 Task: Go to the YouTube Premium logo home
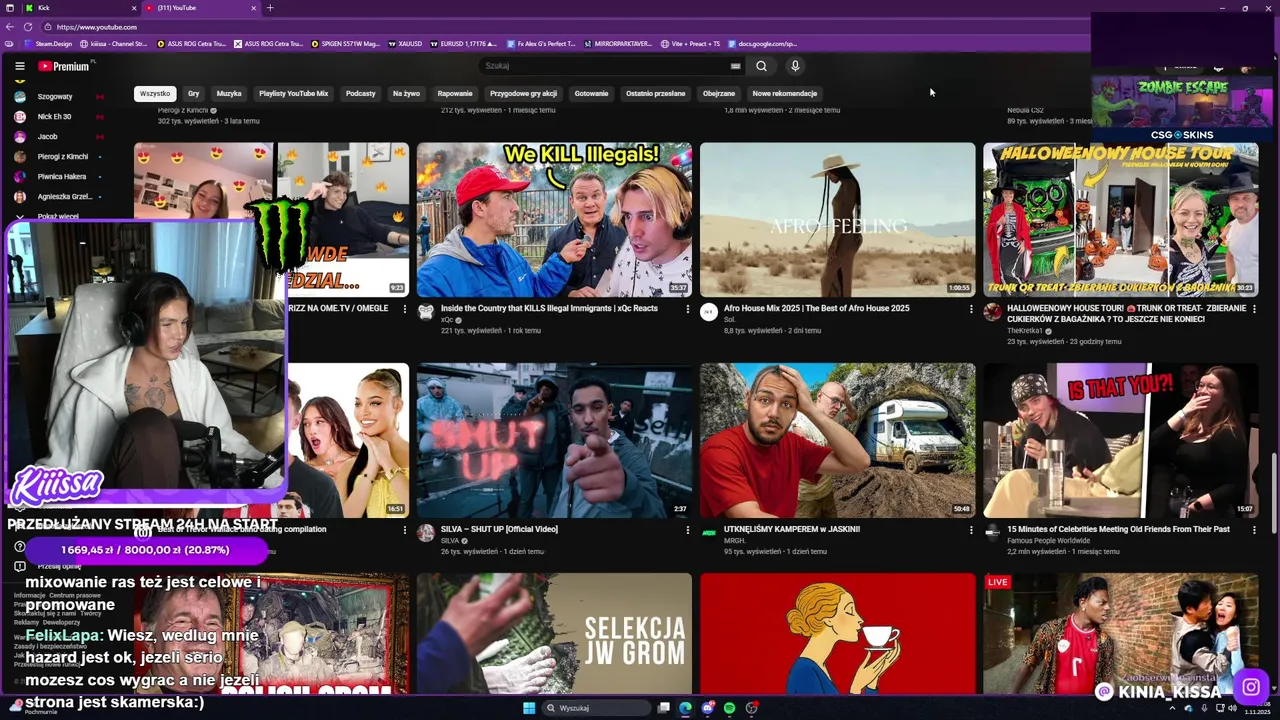66,66
